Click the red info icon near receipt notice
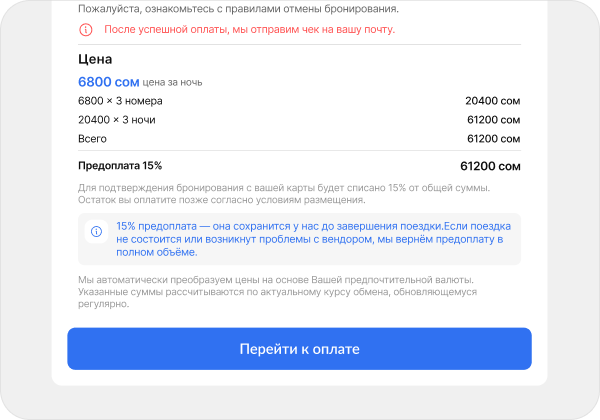 point(85,30)
